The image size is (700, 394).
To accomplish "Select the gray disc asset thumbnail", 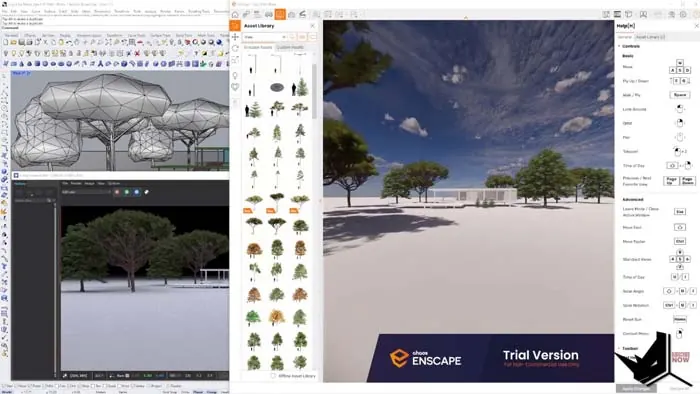I will pos(277,87).
